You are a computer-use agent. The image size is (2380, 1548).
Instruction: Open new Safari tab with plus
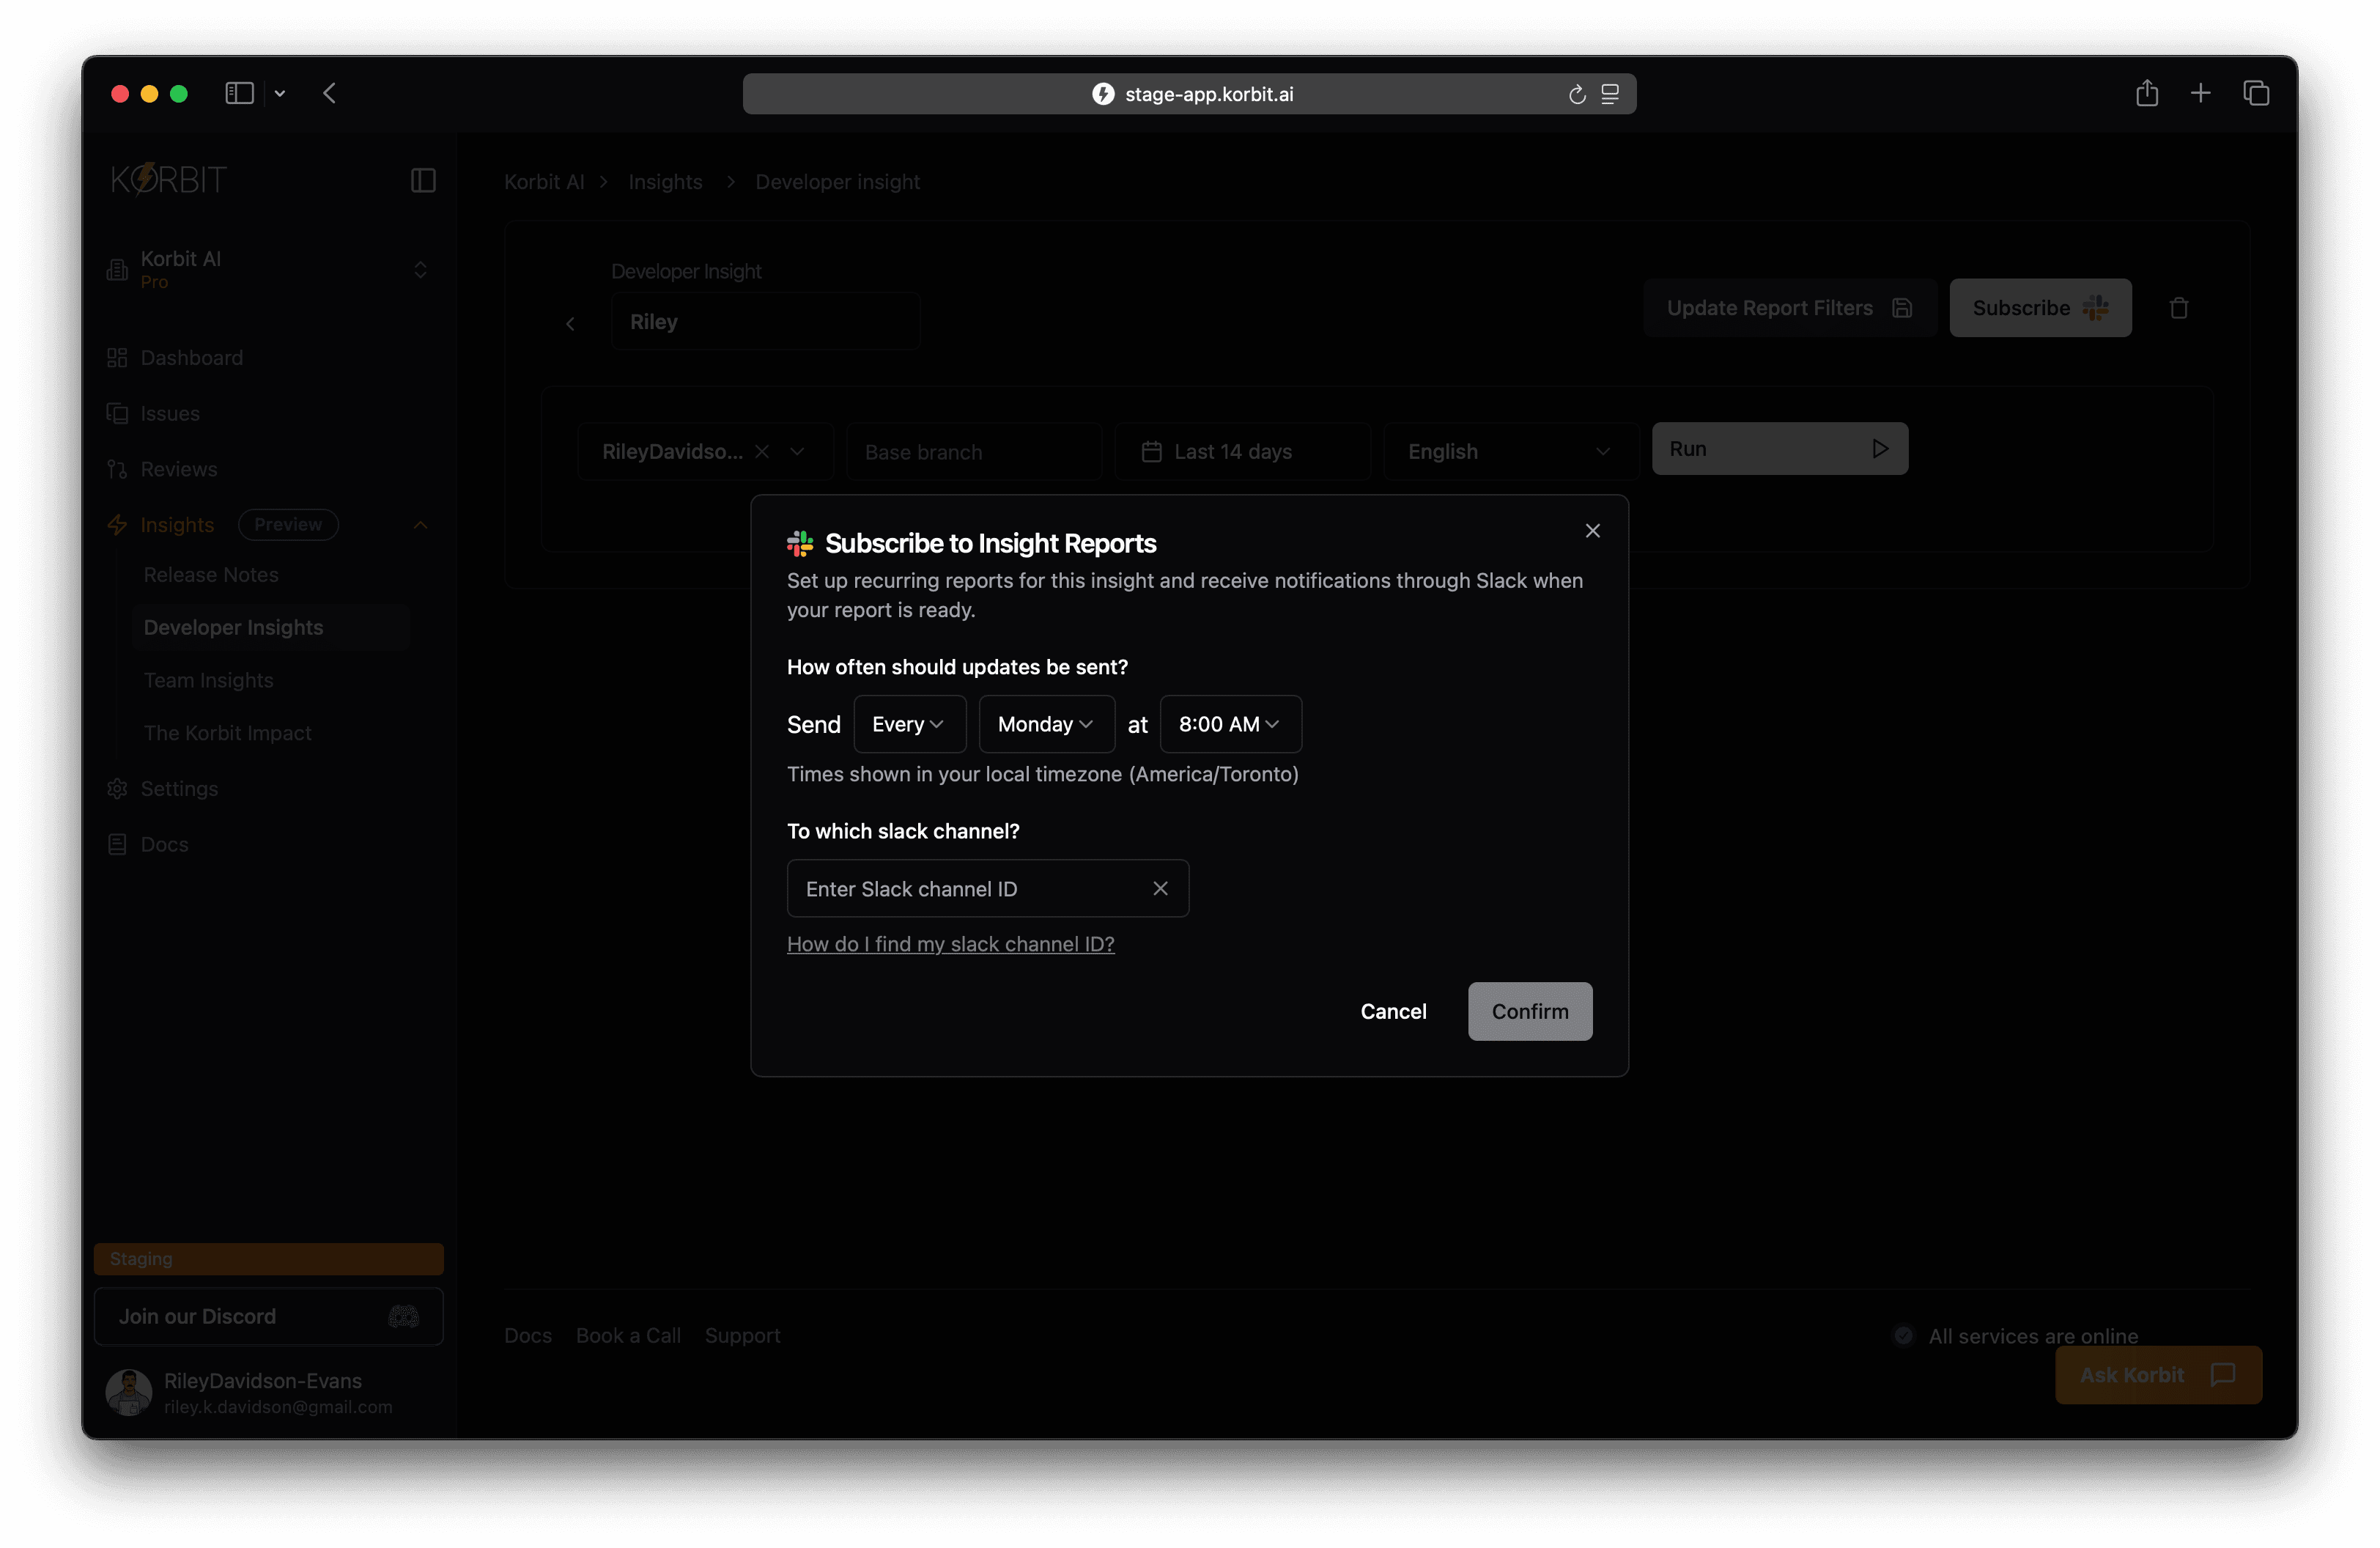click(2201, 93)
